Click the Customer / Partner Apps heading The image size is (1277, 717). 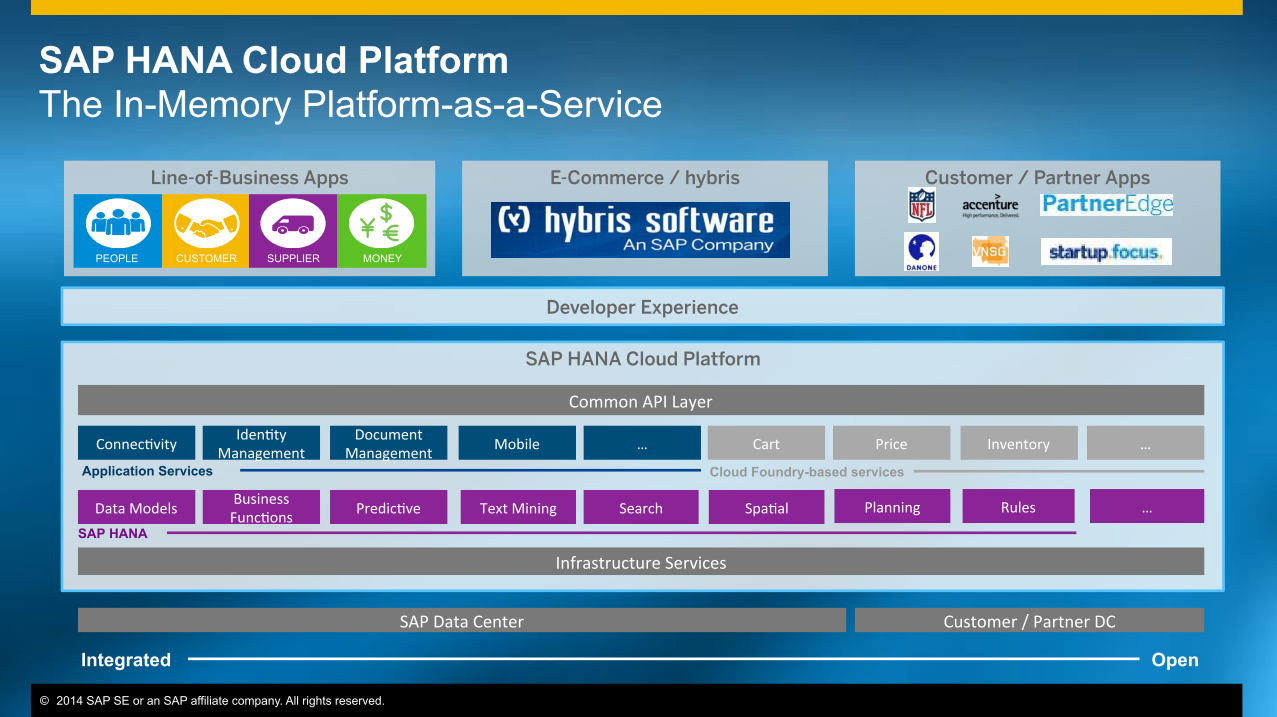point(1037,177)
